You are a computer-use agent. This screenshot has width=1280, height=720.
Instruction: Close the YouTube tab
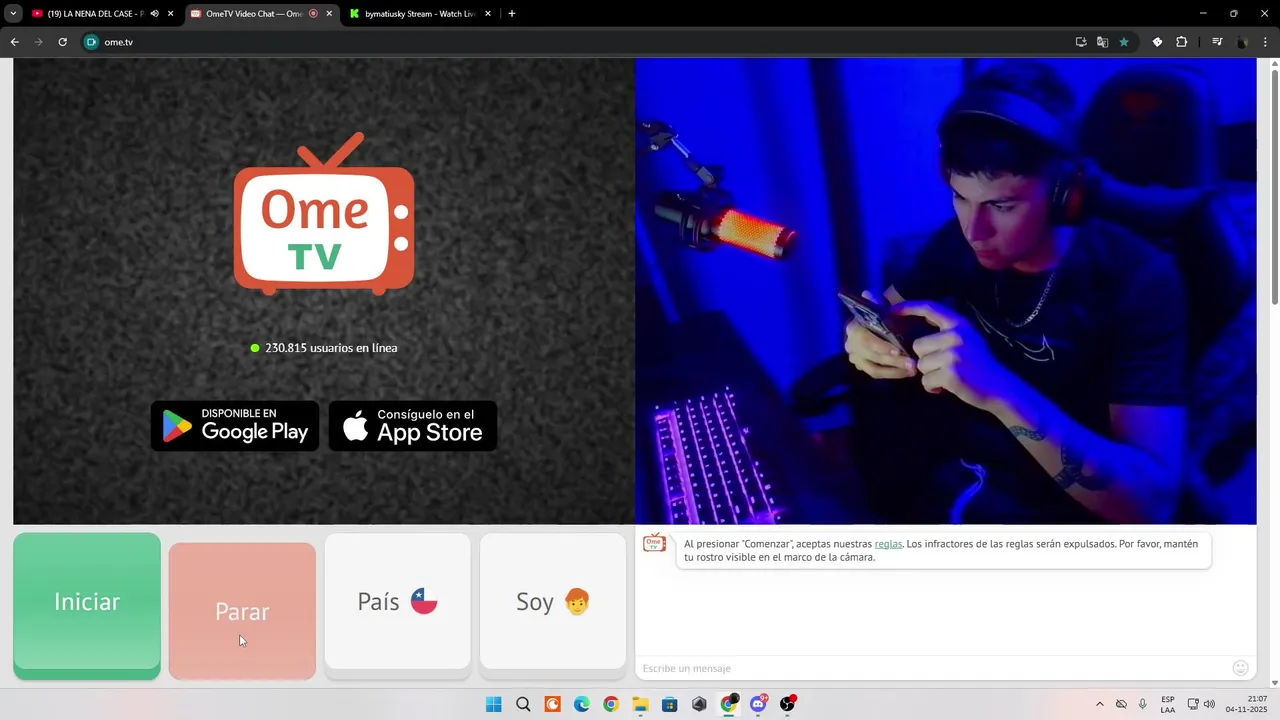tap(170, 14)
